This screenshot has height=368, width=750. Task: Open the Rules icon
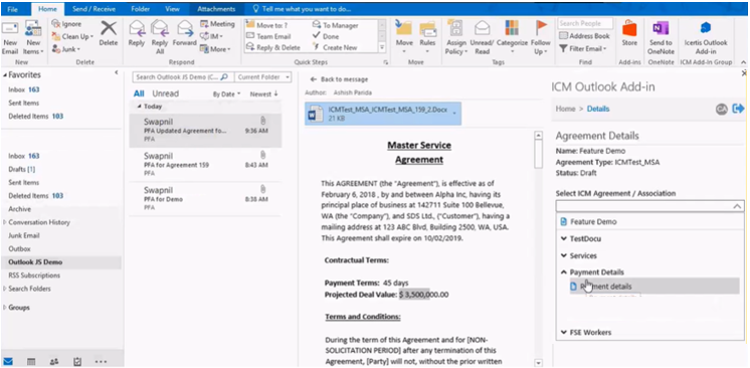pos(428,28)
